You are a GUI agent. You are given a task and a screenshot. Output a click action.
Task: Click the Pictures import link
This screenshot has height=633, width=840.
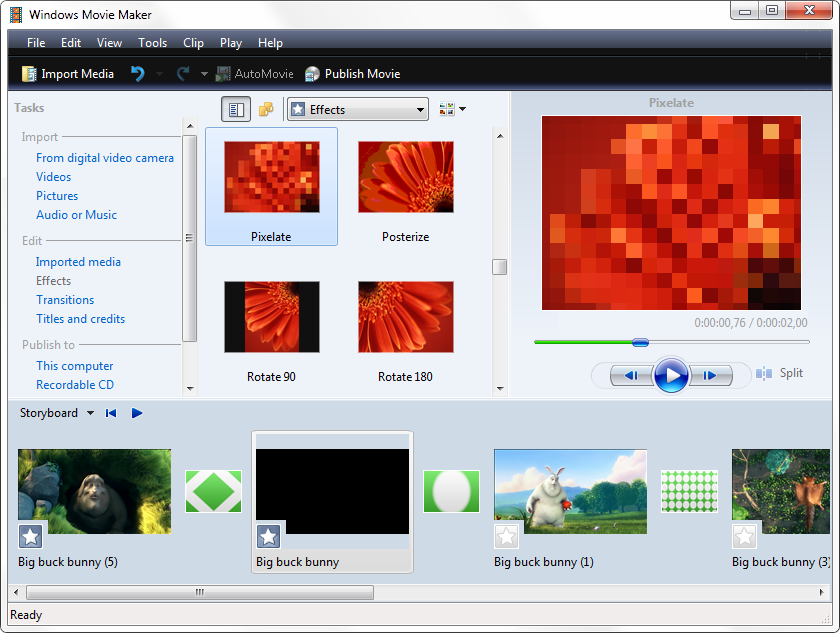(57, 195)
